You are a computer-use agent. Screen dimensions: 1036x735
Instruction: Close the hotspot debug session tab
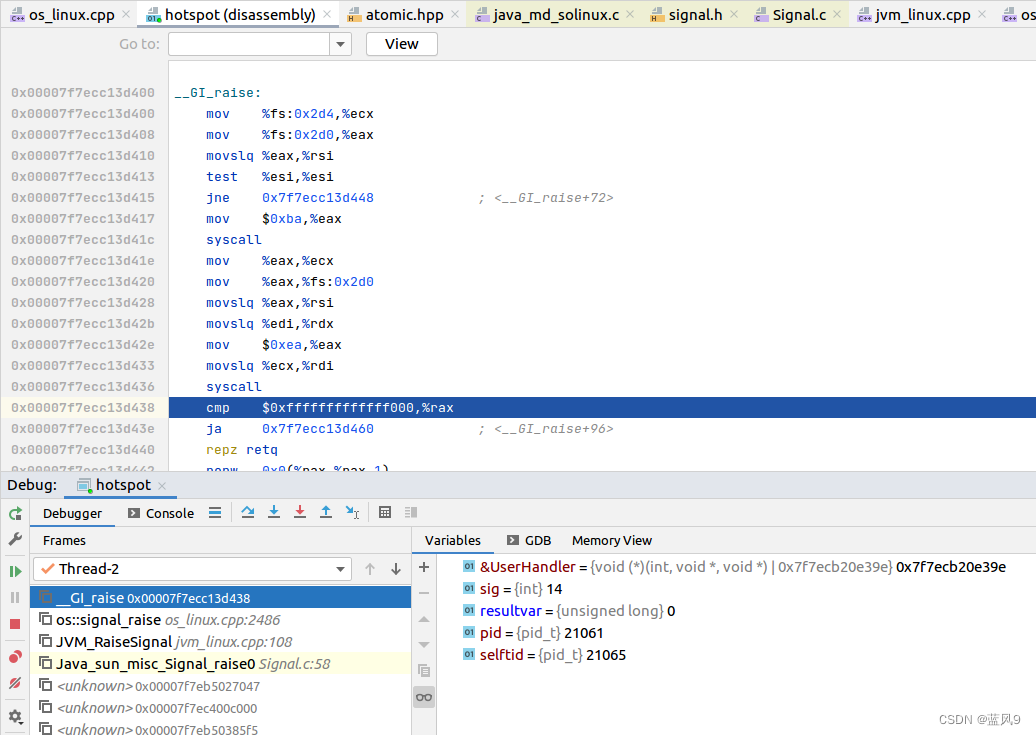[x=162, y=486]
